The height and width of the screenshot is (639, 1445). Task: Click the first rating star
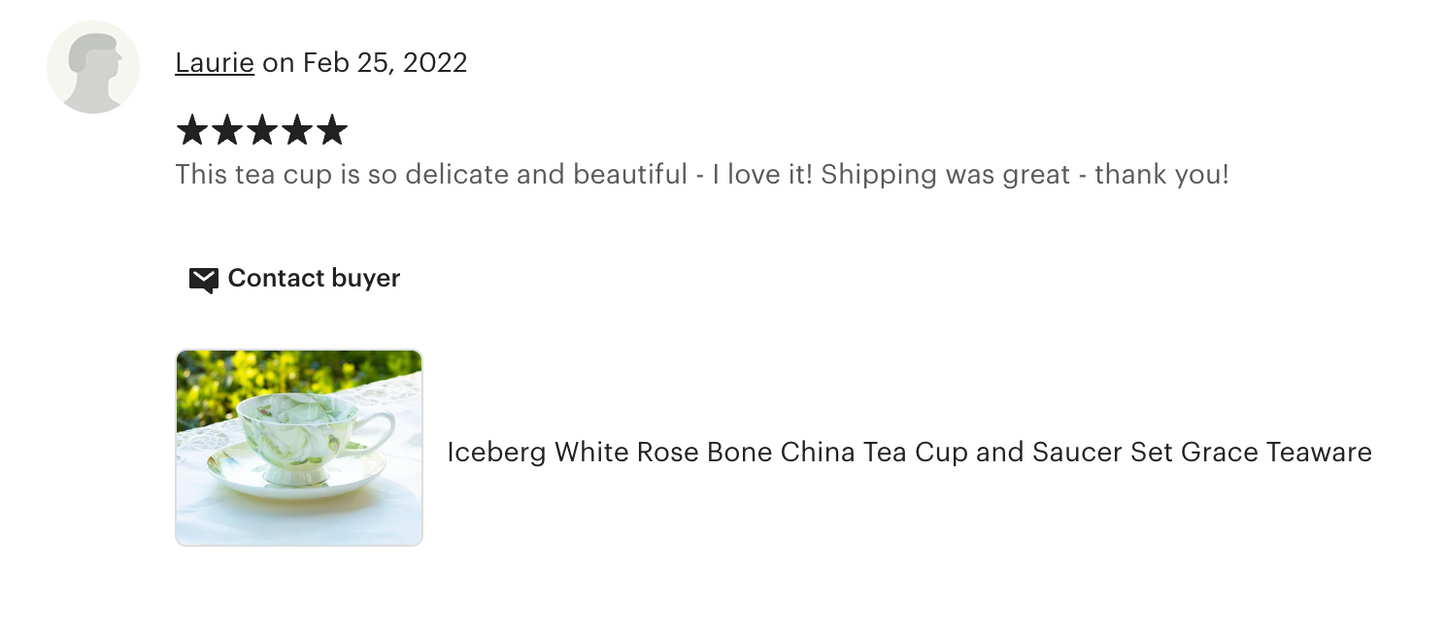[x=190, y=130]
